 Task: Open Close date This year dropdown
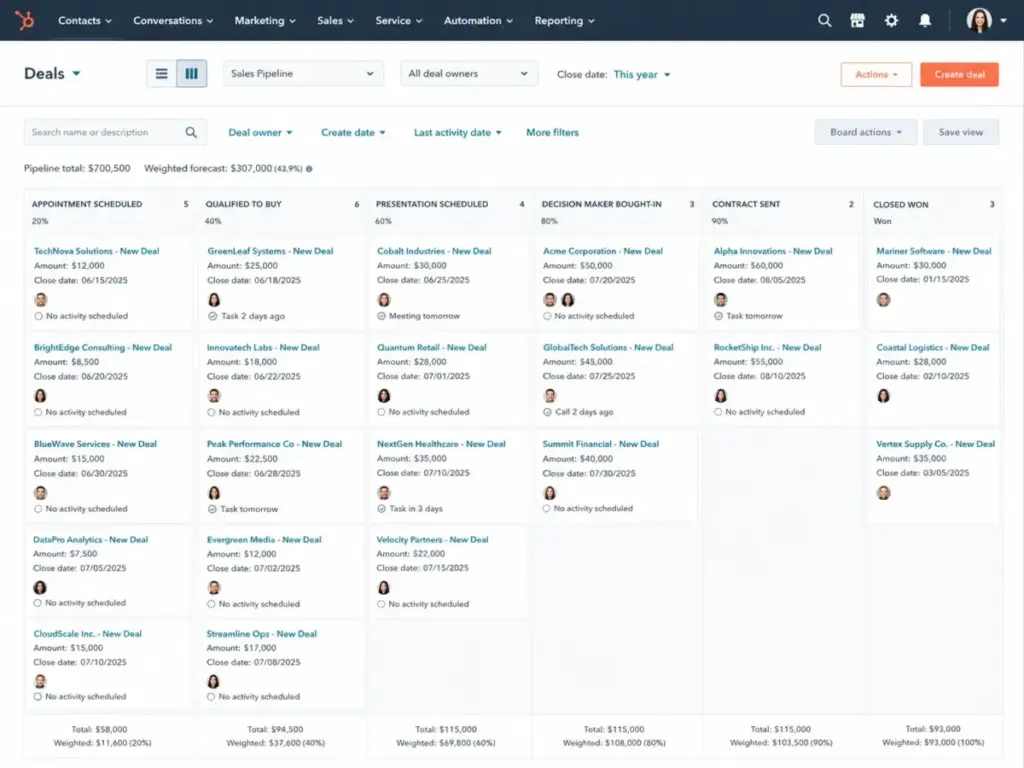(x=642, y=74)
